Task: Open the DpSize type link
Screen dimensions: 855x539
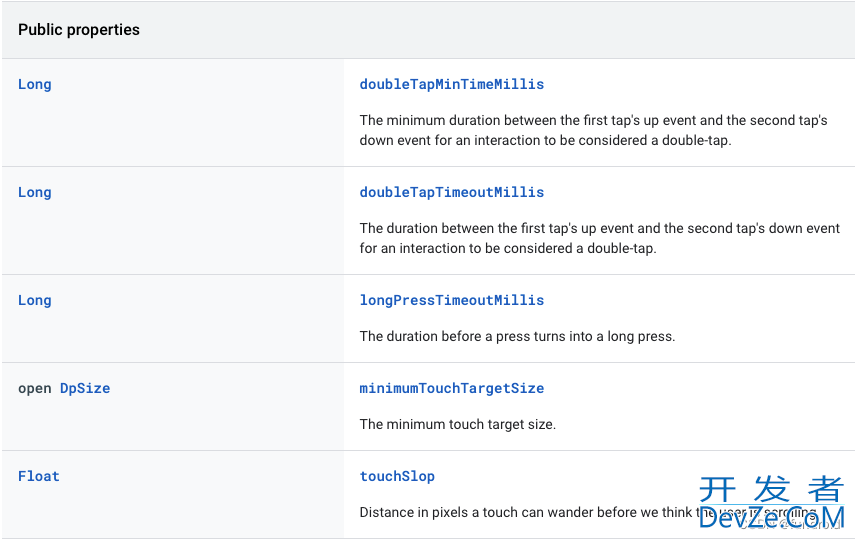Action: point(85,388)
